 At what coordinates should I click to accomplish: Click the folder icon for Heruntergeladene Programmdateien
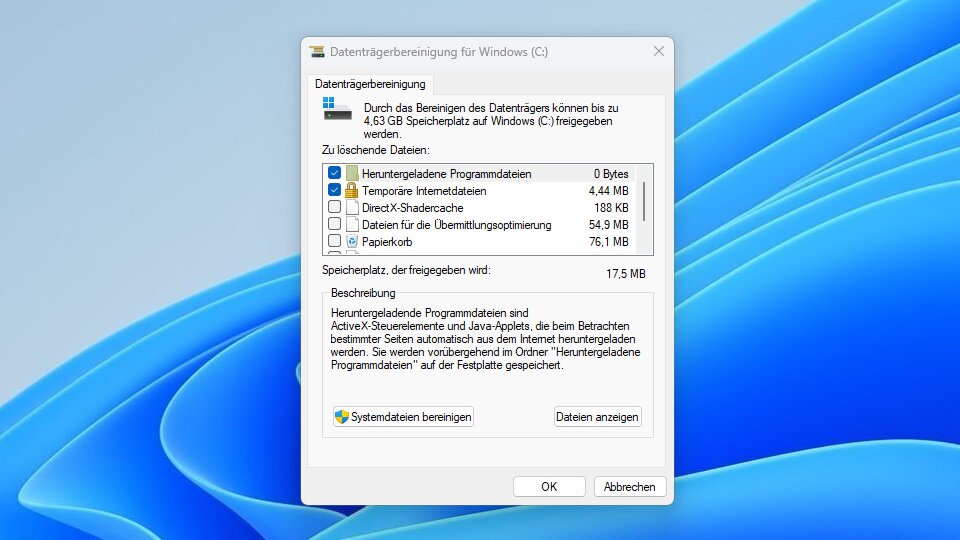pyautogui.click(x=352, y=173)
